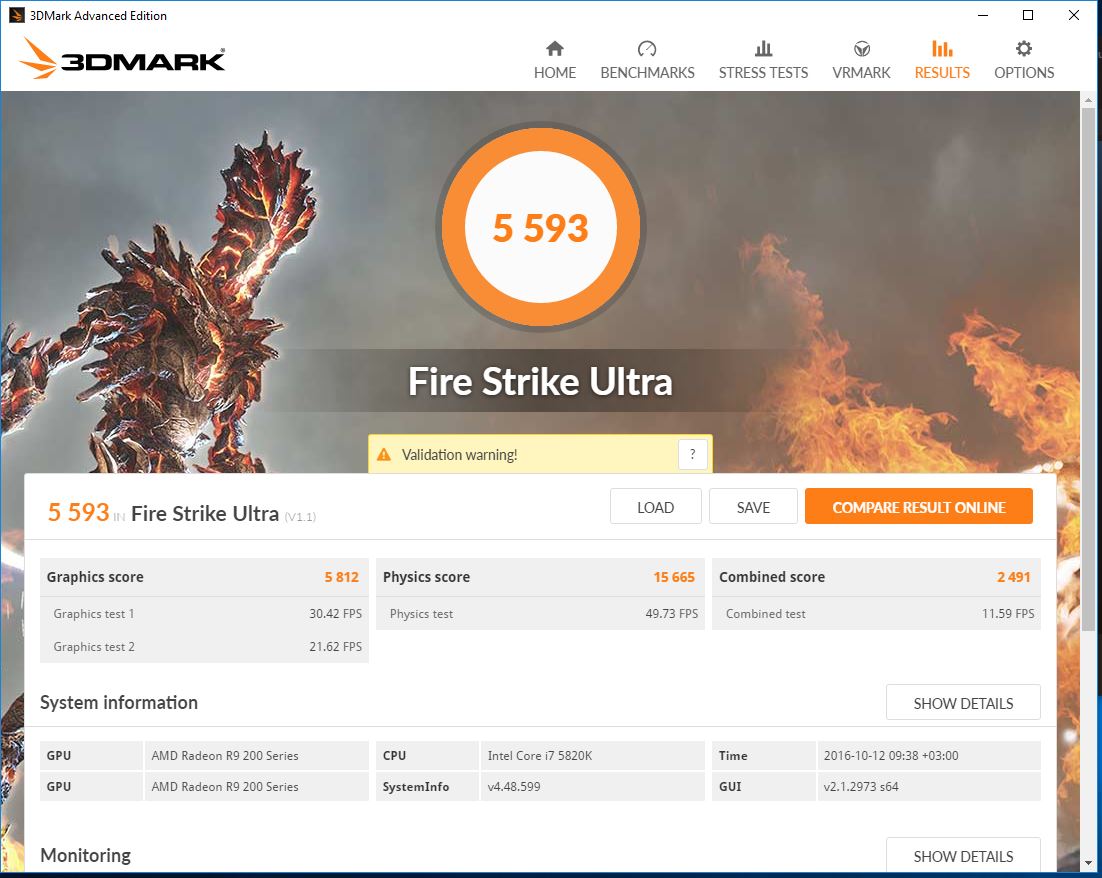Click the Validation warning banner
Screen dimensions: 1102x878
coord(540,455)
